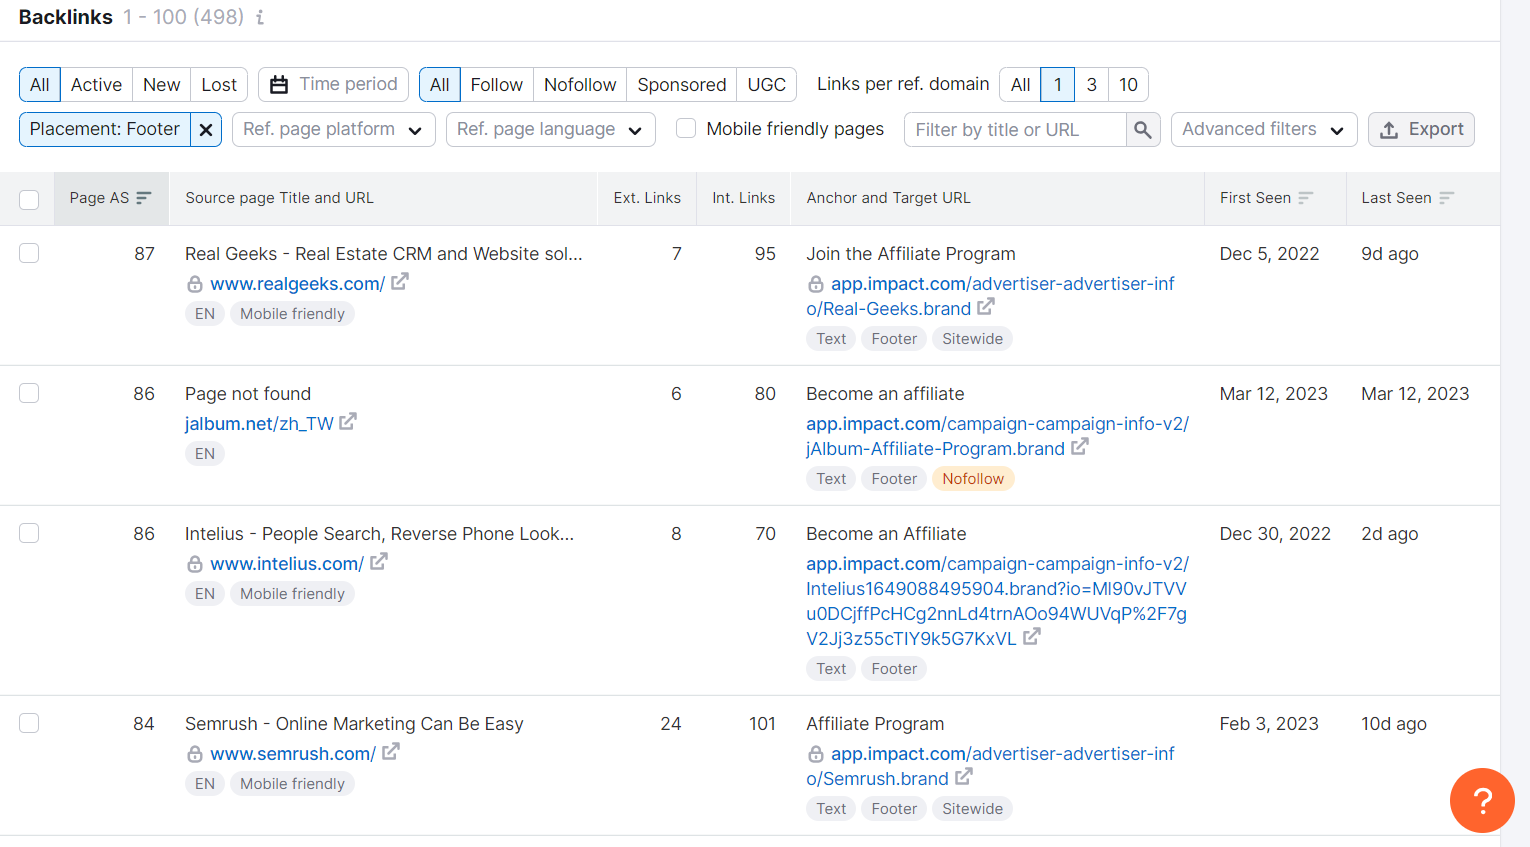Select the Nofollow link type tab
This screenshot has width=1530, height=847.
[580, 85]
